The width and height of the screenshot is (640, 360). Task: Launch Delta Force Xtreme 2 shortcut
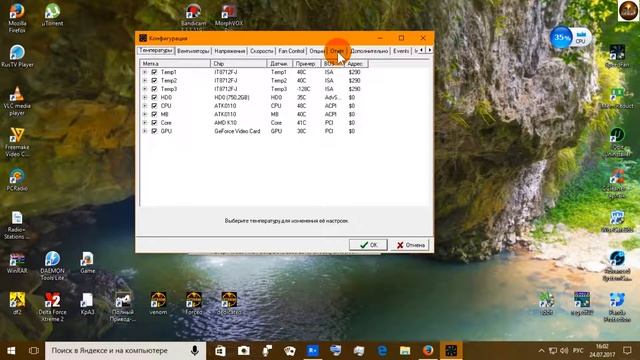[52, 307]
